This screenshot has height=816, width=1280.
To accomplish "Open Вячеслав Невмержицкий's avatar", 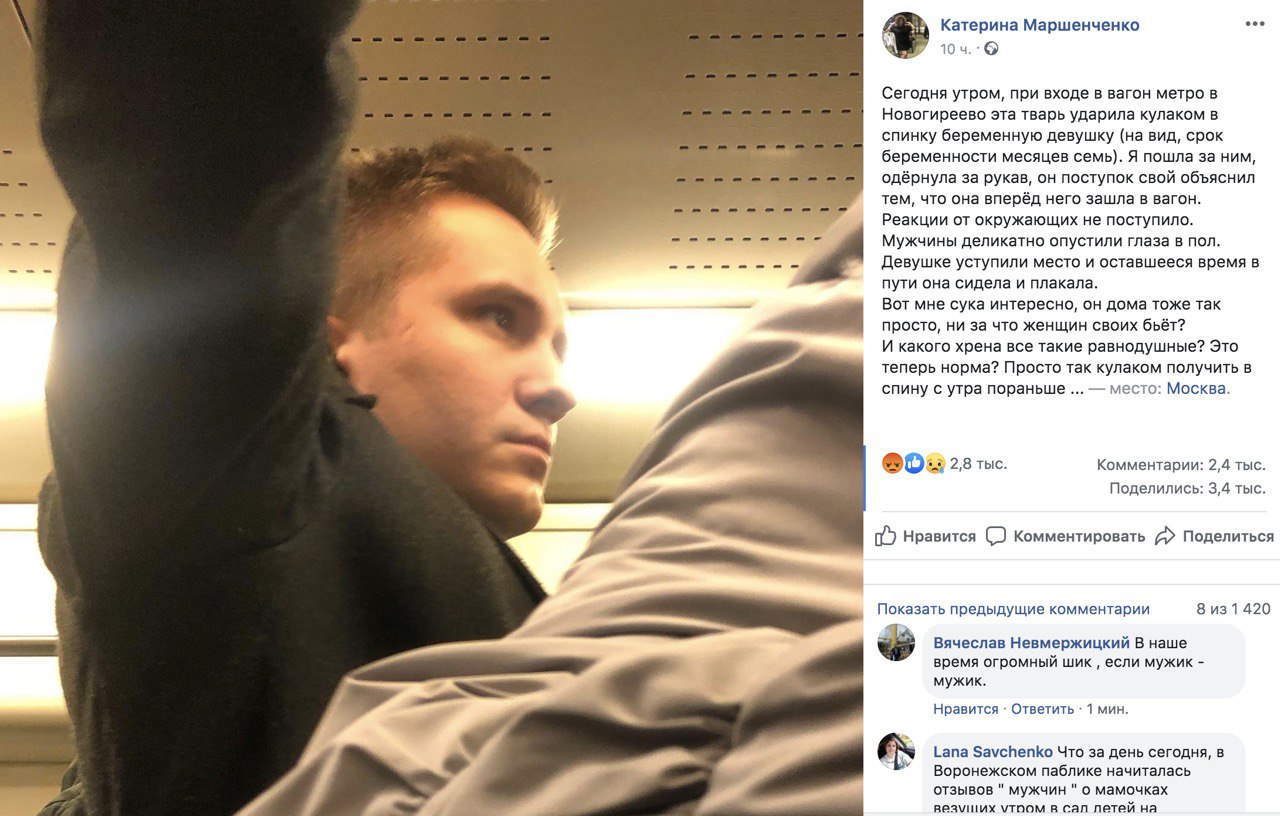I will pyautogui.click(x=896, y=642).
